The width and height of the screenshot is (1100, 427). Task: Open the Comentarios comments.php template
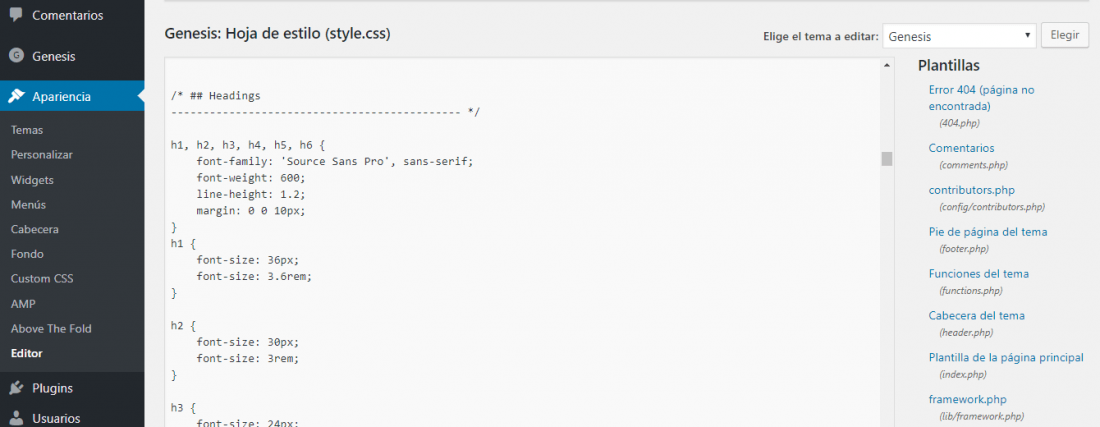961,148
